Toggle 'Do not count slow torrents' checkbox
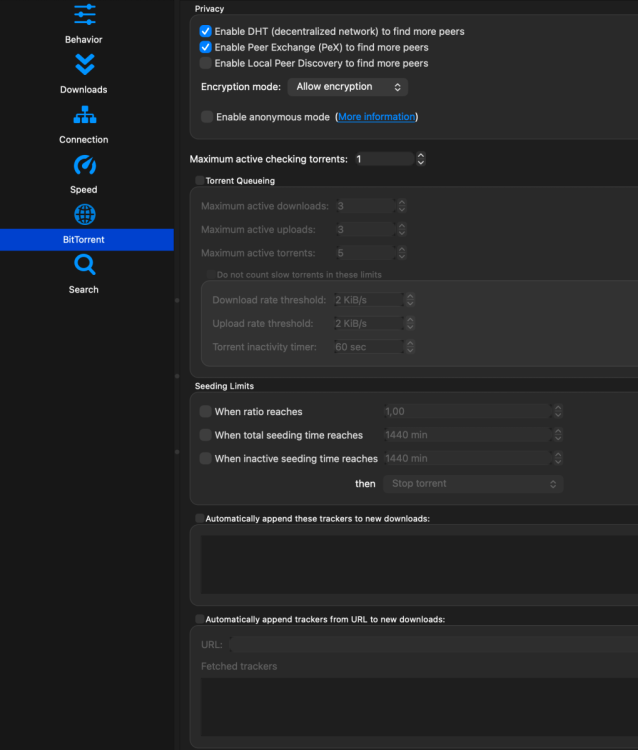The height and width of the screenshot is (750, 638). (211, 275)
